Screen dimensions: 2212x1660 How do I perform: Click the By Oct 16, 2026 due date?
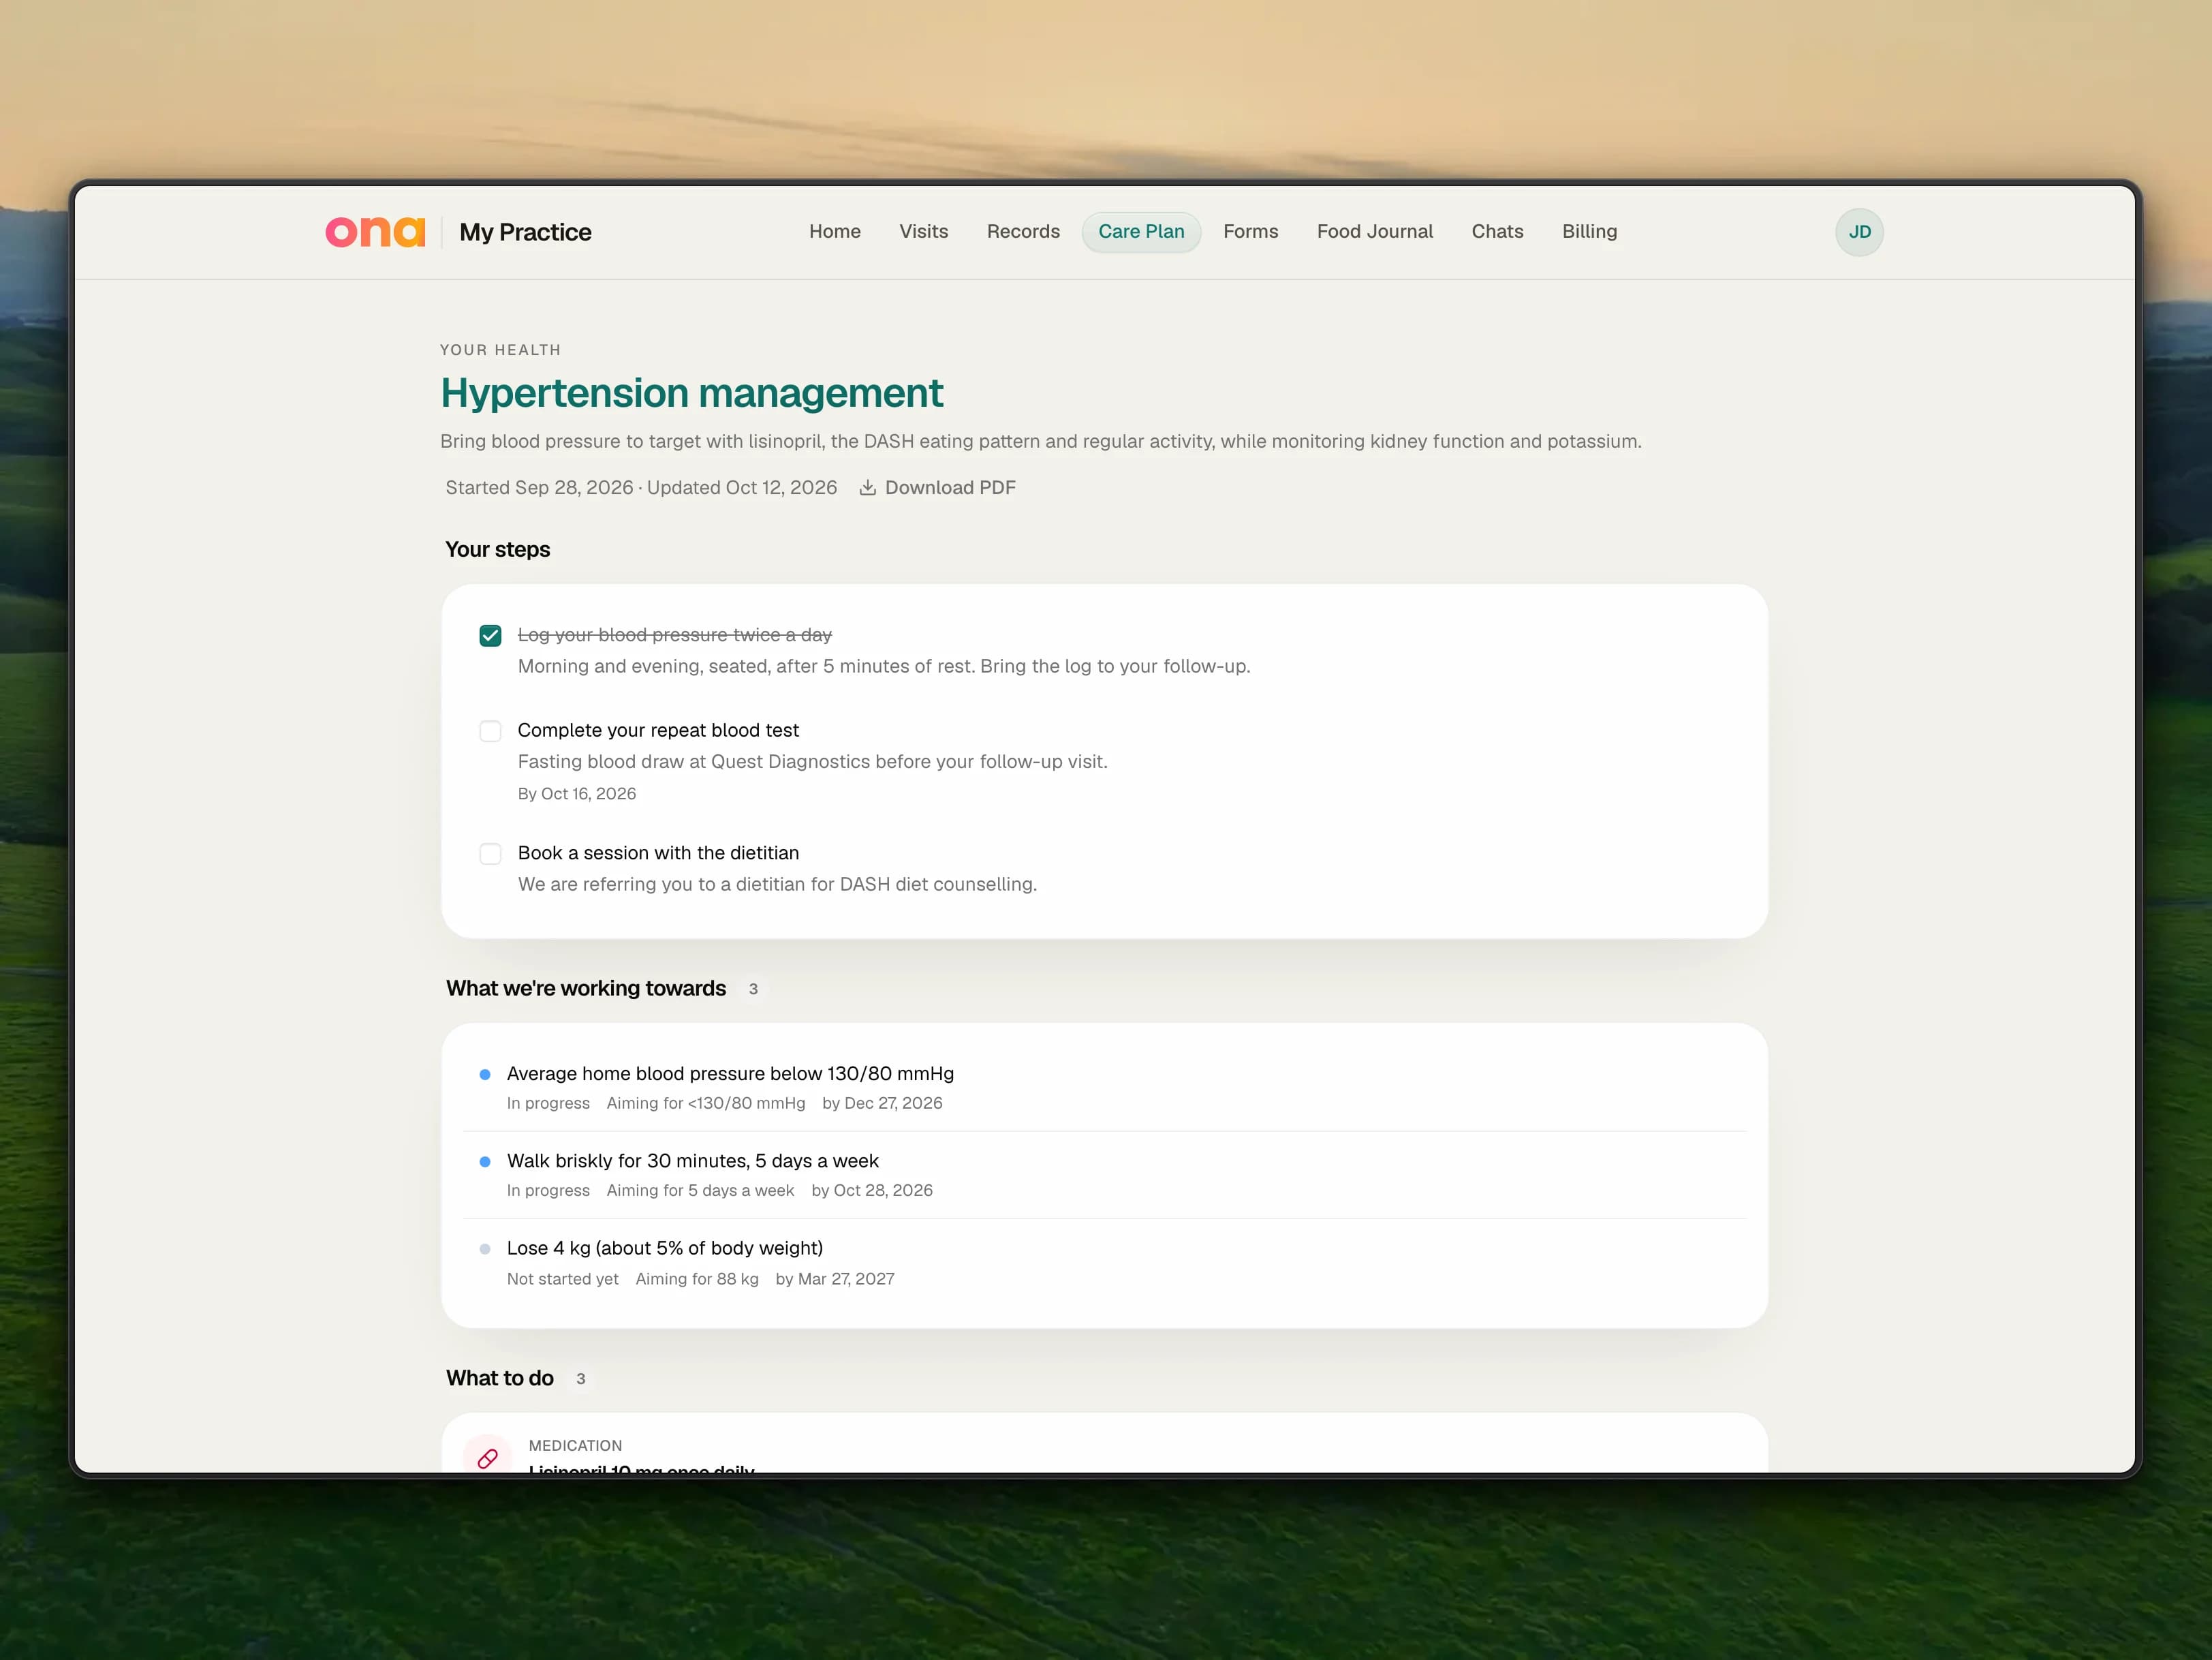tap(577, 794)
